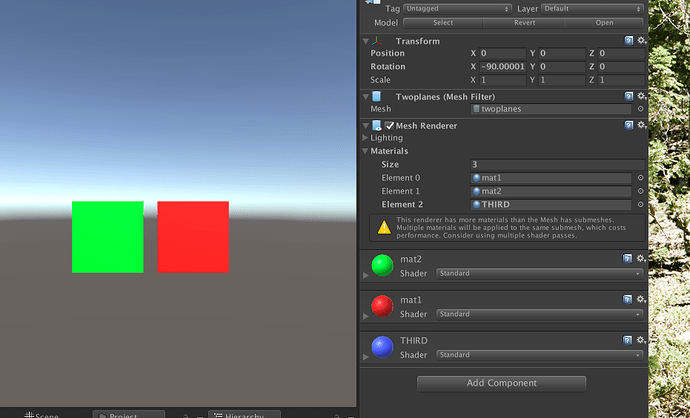Screen dimensions: 690x418
Task: Disable the Mesh Renderer checkbox
Action: 389,125
